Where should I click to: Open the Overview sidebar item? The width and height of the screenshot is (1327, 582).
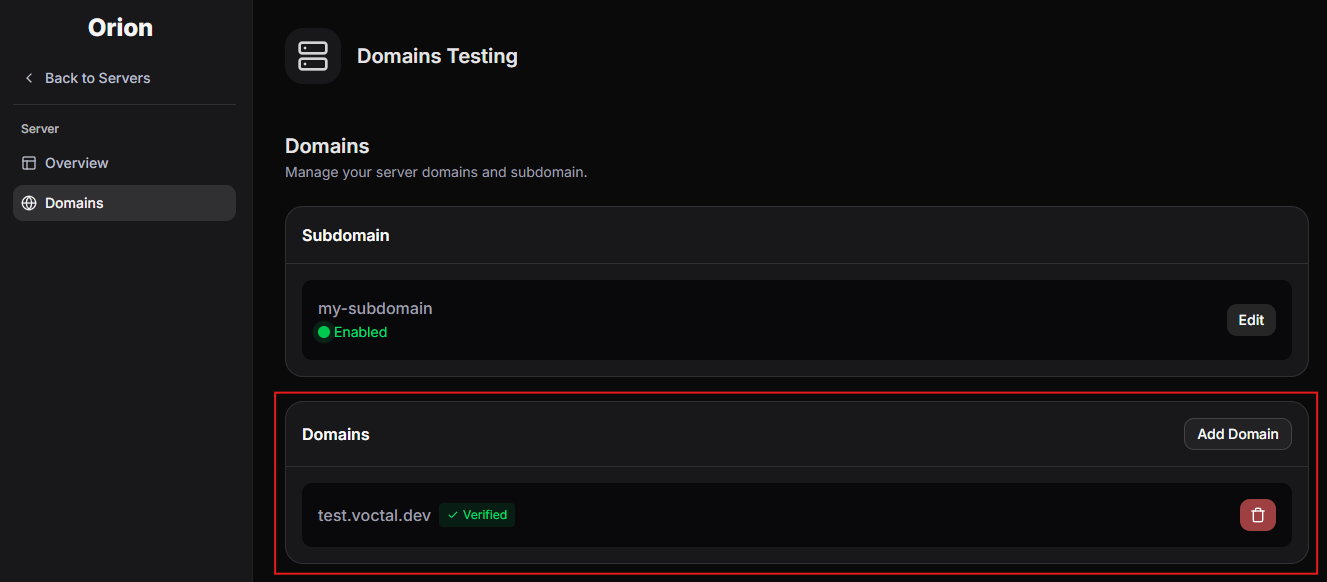124,163
